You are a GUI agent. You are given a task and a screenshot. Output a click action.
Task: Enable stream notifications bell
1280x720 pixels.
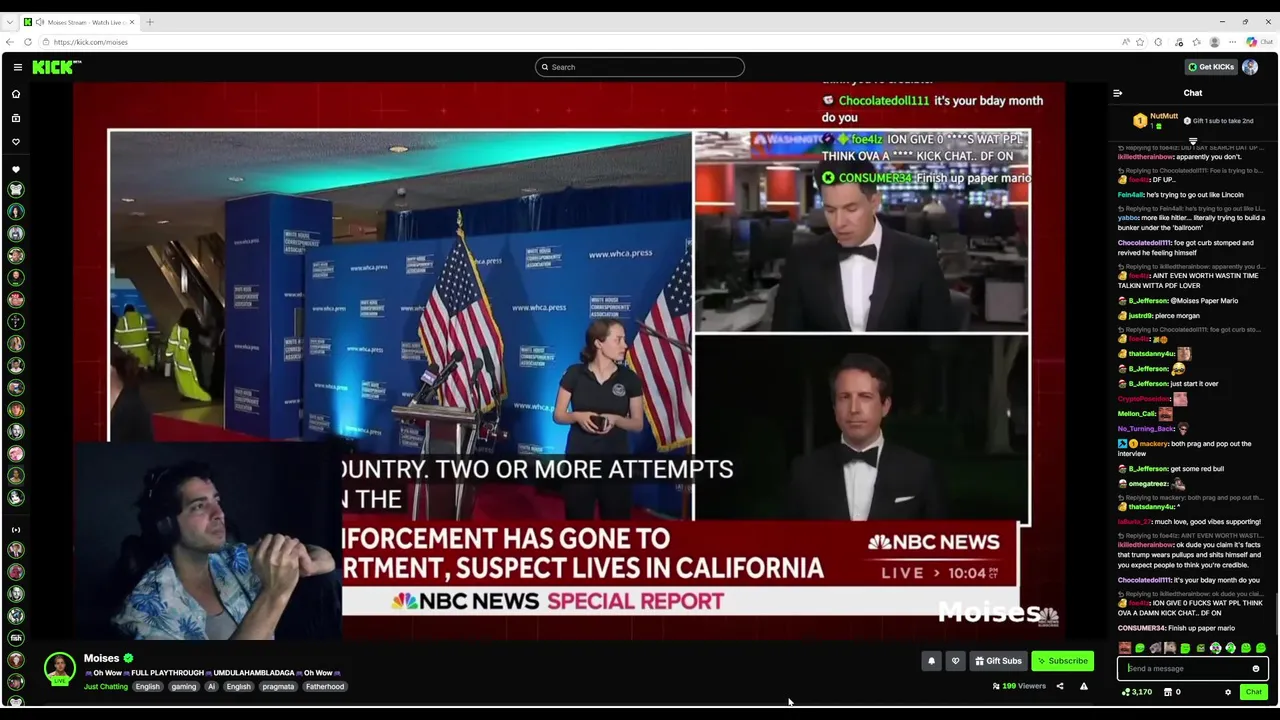coord(931,661)
